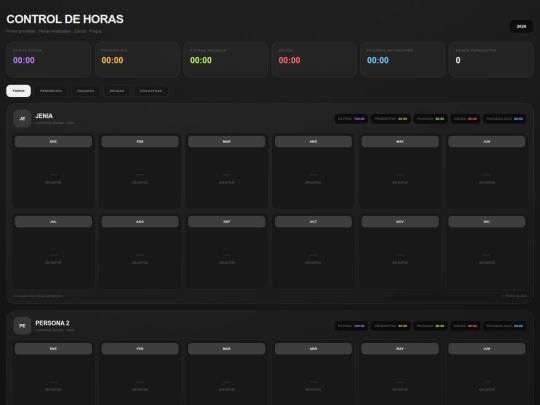The image size is (540, 405).
Task: Open Jenia's NOV month card
Action: (400, 251)
